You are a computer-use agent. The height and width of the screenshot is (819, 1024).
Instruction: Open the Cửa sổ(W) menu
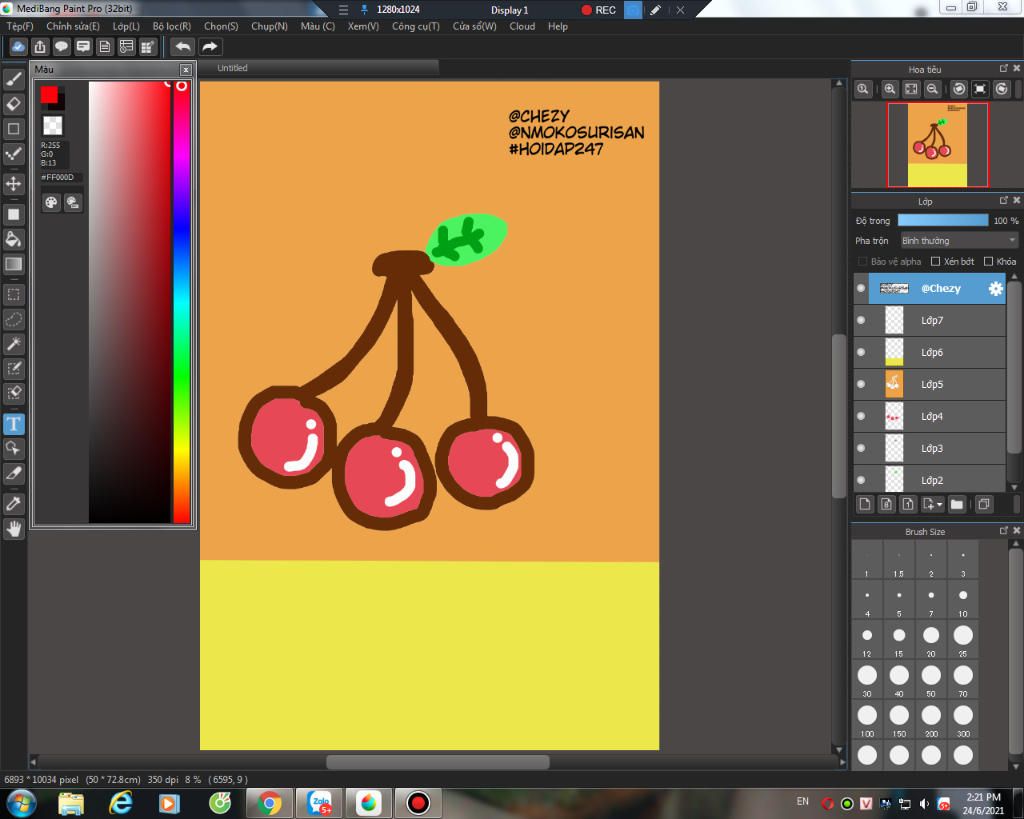click(475, 26)
